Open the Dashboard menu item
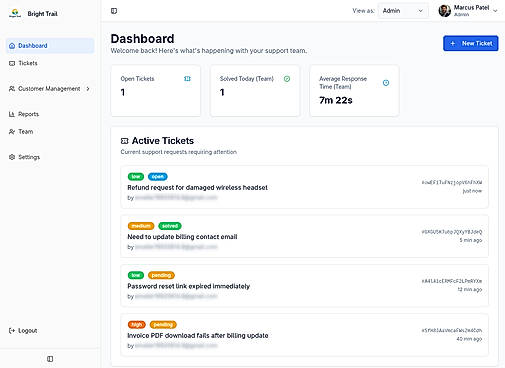 [x=50, y=46]
